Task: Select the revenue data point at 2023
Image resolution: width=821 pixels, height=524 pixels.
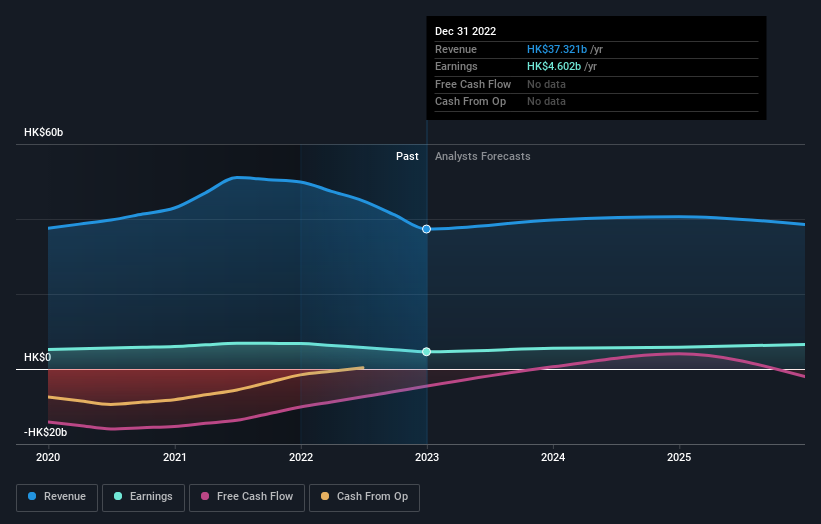Action: click(x=427, y=229)
